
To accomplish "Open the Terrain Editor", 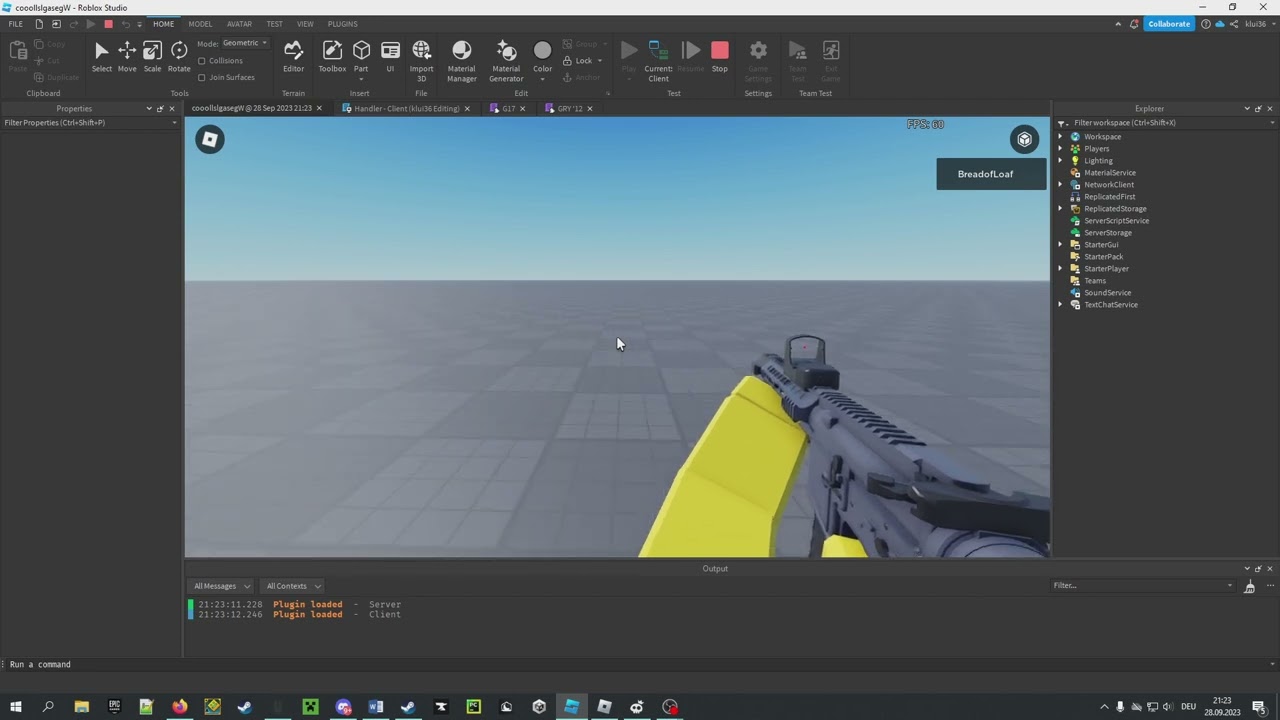I will pos(293,57).
